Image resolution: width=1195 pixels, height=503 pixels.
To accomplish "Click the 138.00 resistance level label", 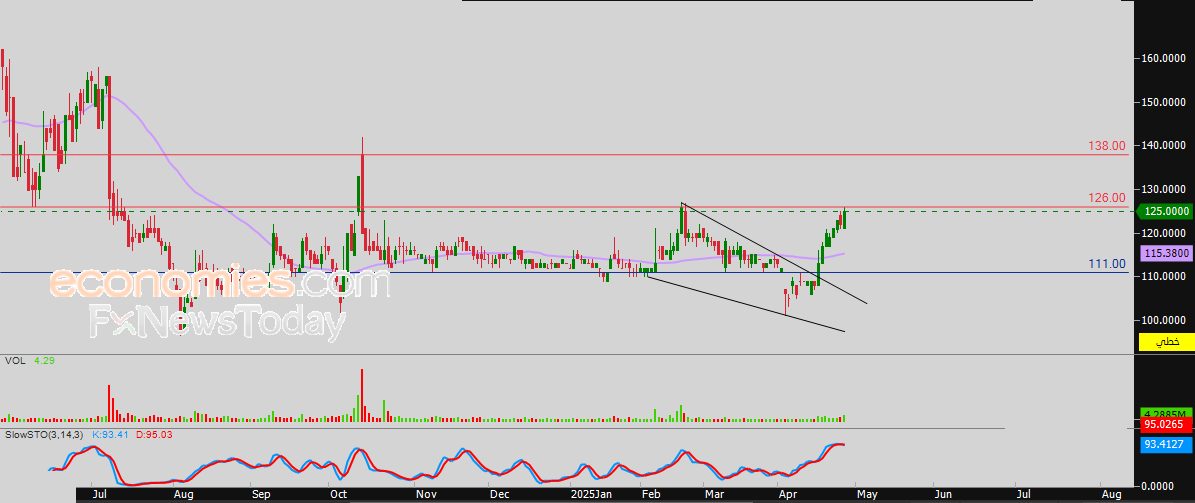I will pyautogui.click(x=1107, y=146).
